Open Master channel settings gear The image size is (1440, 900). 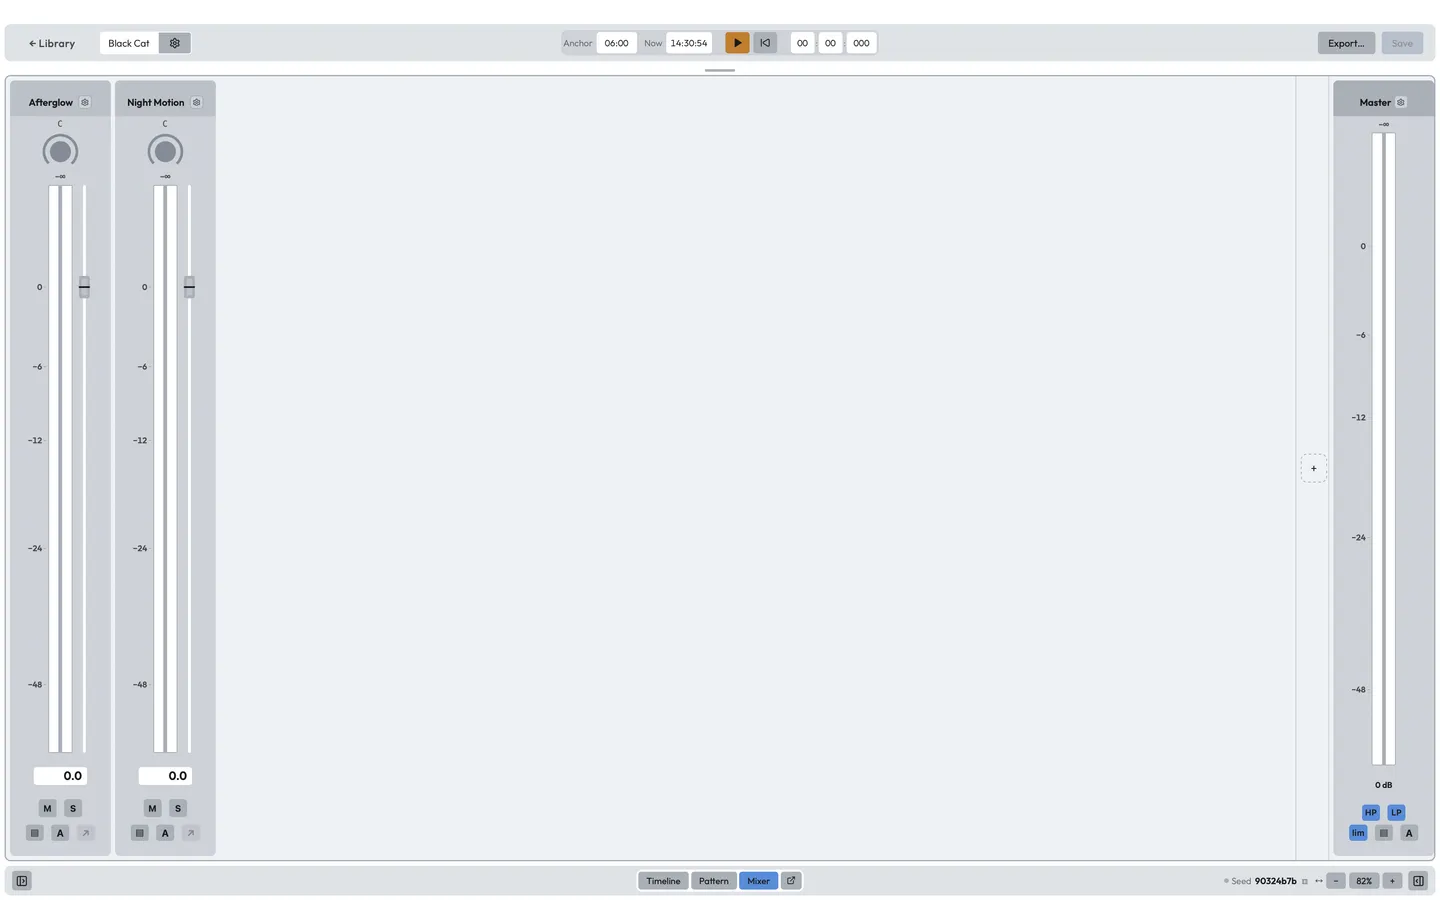point(1401,102)
